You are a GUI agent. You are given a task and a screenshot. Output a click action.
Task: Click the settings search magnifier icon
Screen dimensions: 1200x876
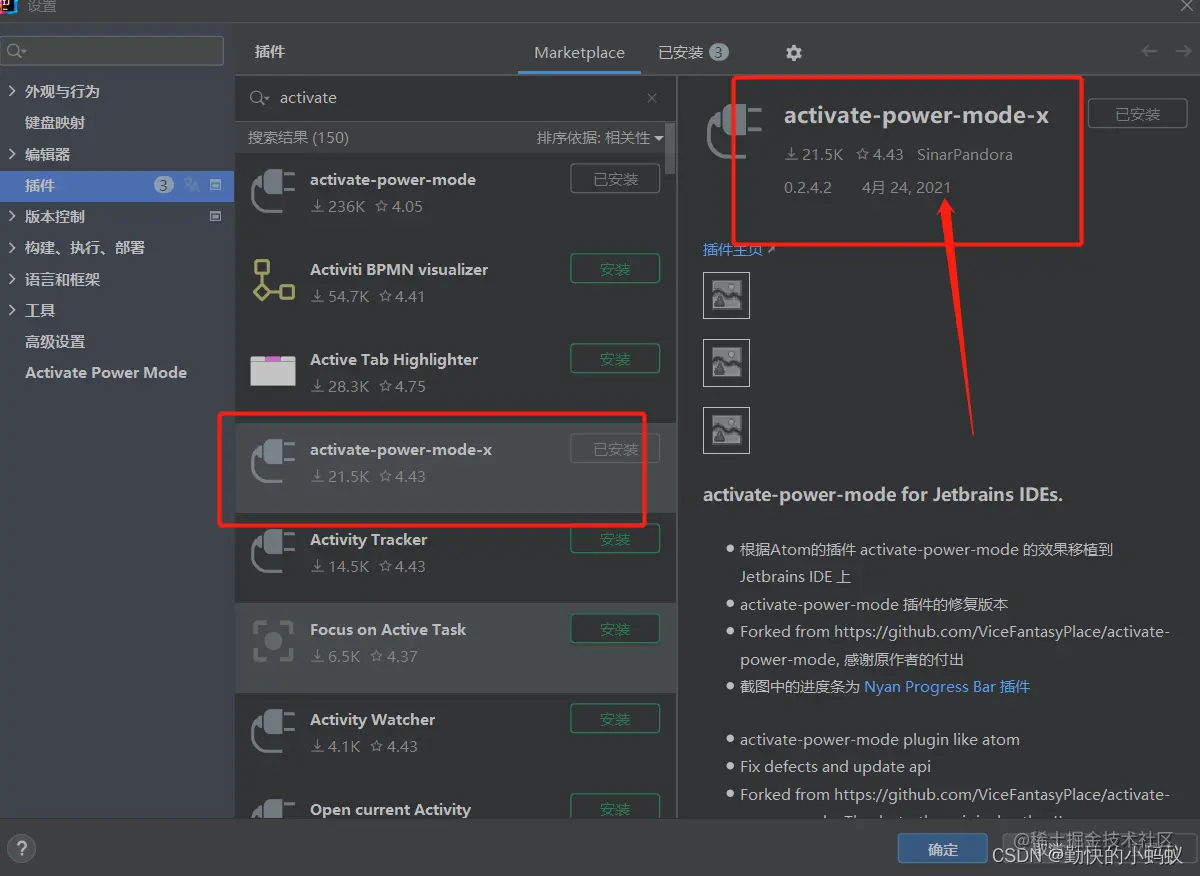pyautogui.click(x=16, y=51)
